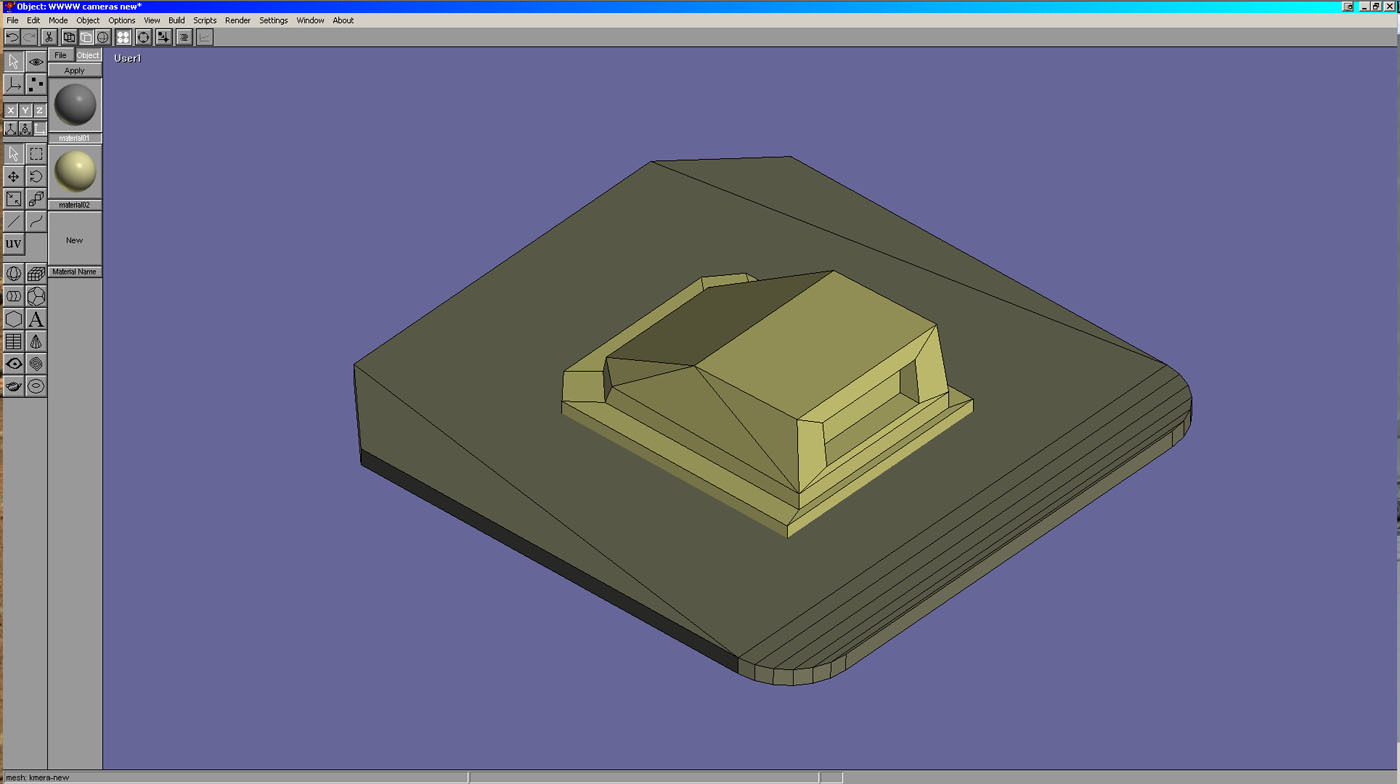Click the User1 viewport label

[128, 58]
